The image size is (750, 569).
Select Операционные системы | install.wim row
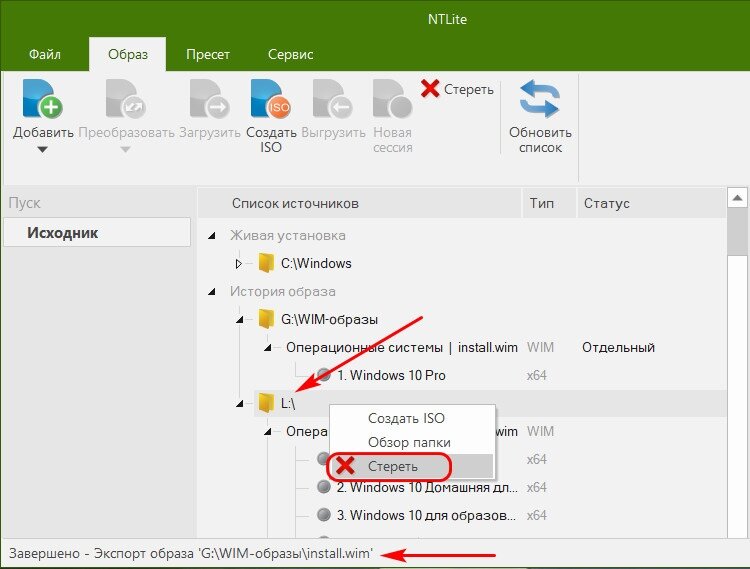[401, 348]
